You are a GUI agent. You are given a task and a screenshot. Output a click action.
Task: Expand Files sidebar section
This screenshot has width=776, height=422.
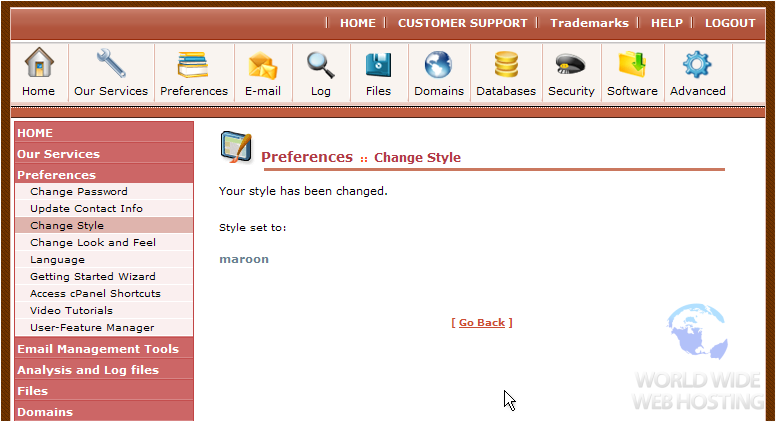point(104,391)
